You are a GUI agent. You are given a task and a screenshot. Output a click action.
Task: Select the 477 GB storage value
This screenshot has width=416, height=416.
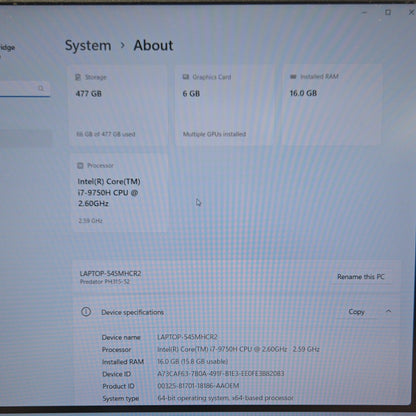pyautogui.click(x=89, y=94)
